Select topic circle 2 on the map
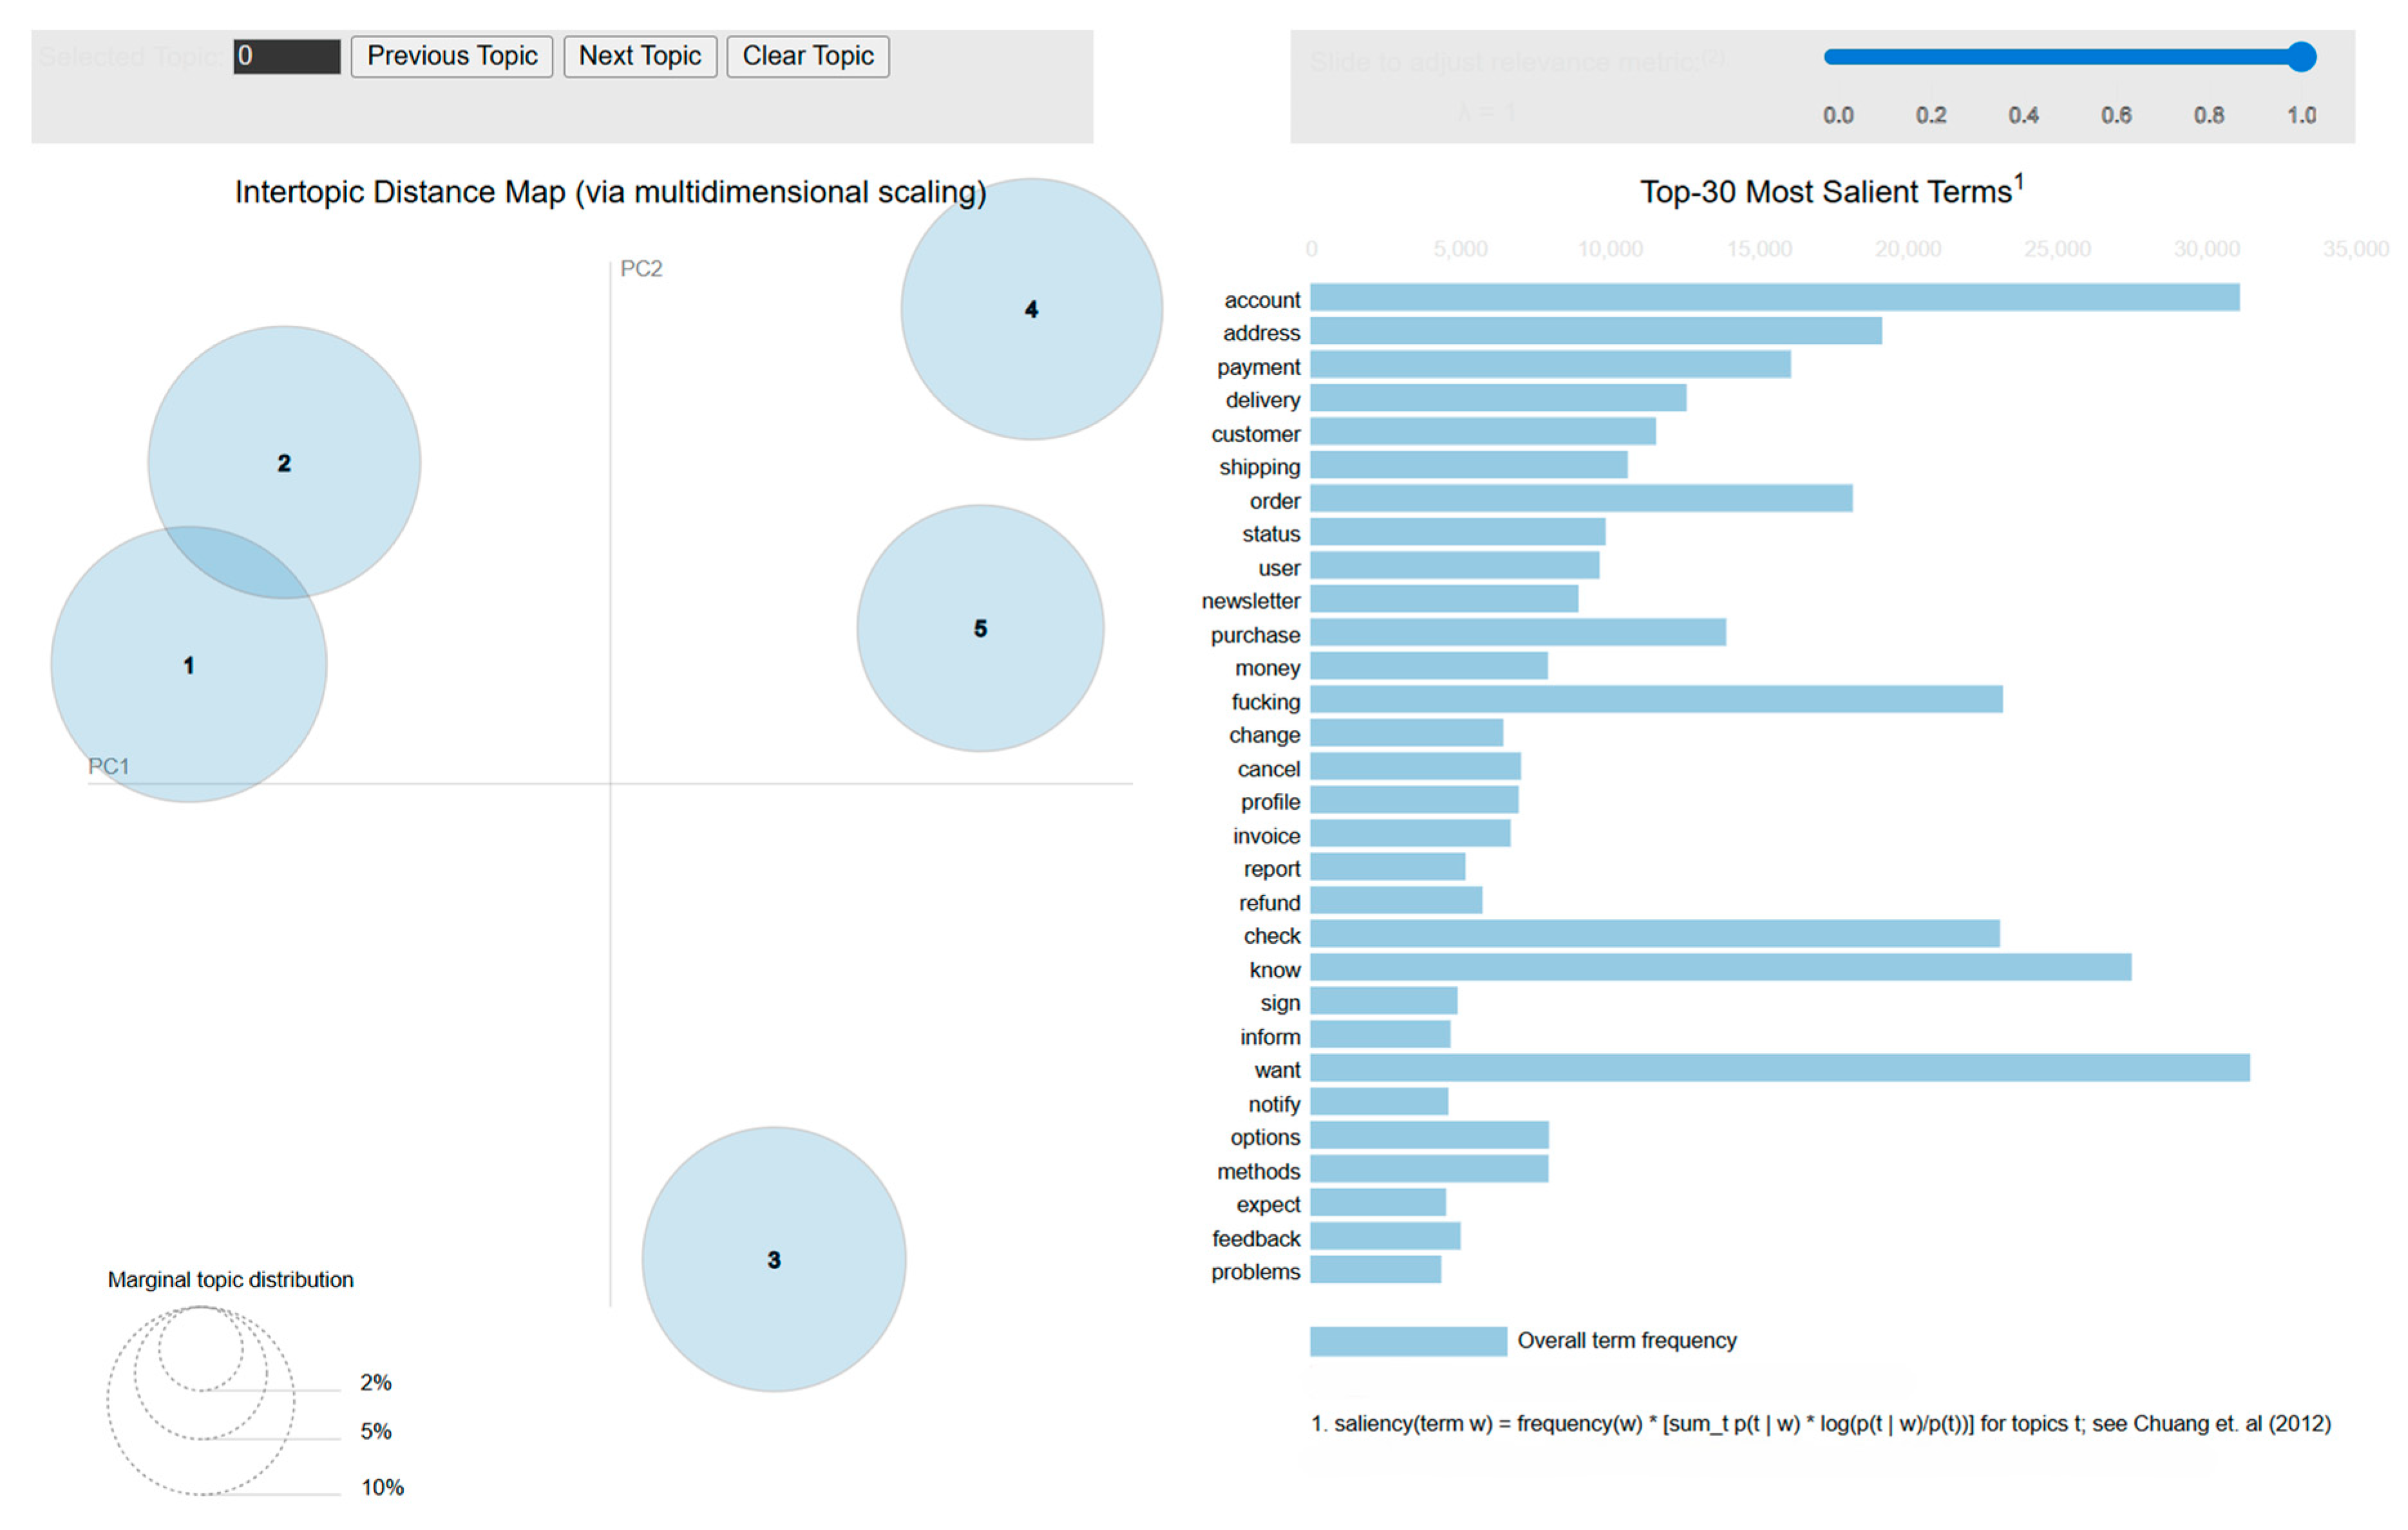 (x=284, y=463)
